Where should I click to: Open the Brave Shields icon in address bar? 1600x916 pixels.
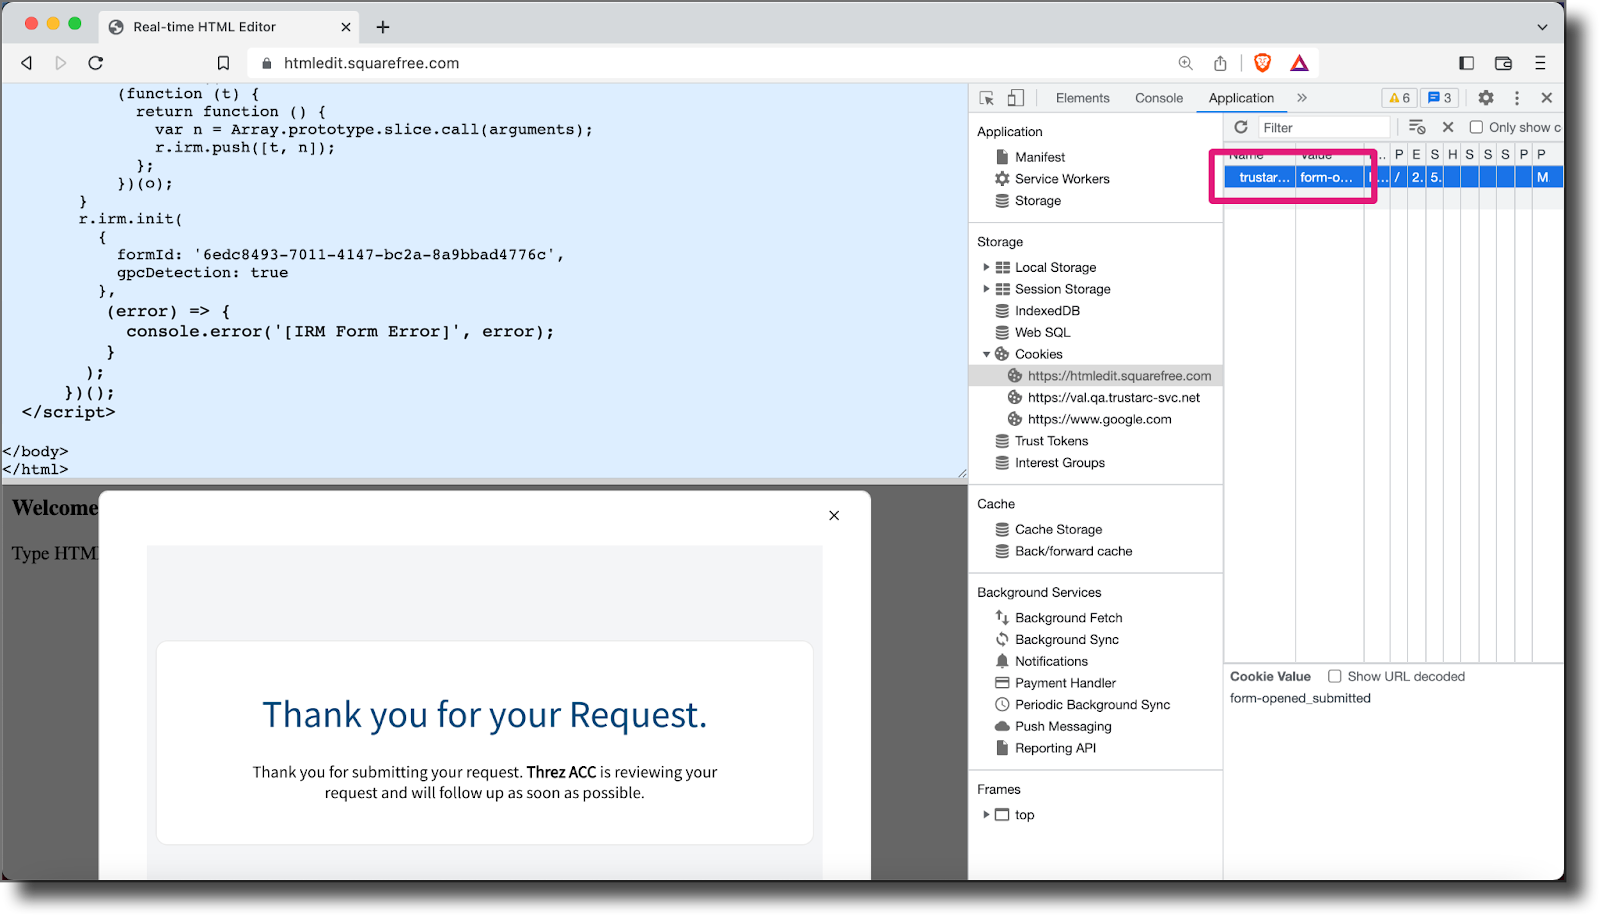[x=1262, y=62]
